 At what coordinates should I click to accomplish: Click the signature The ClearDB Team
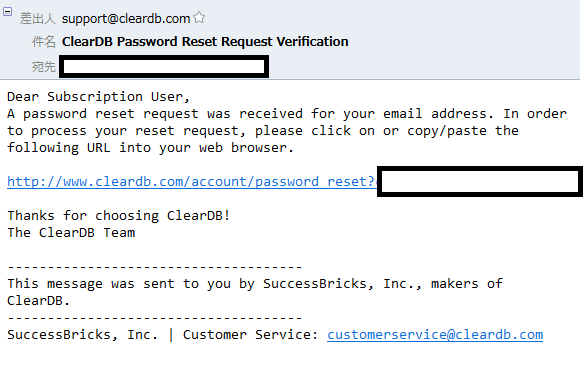(71, 232)
